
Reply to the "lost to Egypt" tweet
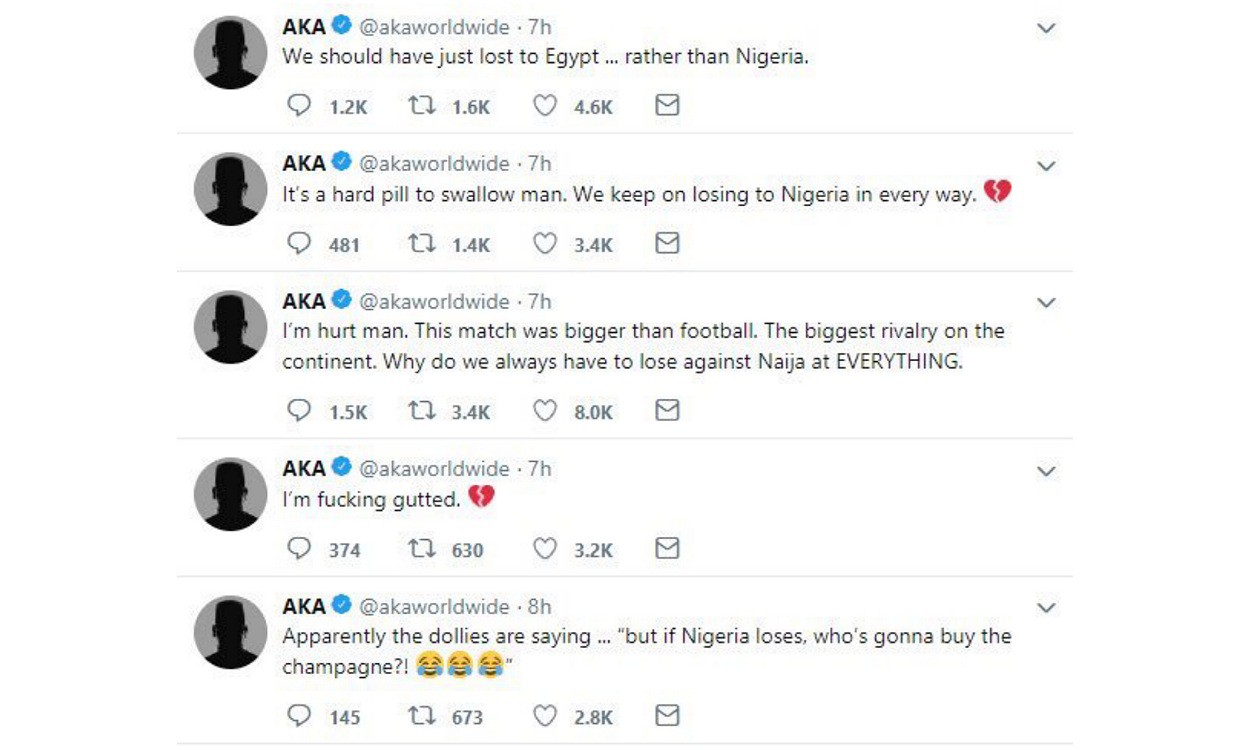[x=299, y=106]
